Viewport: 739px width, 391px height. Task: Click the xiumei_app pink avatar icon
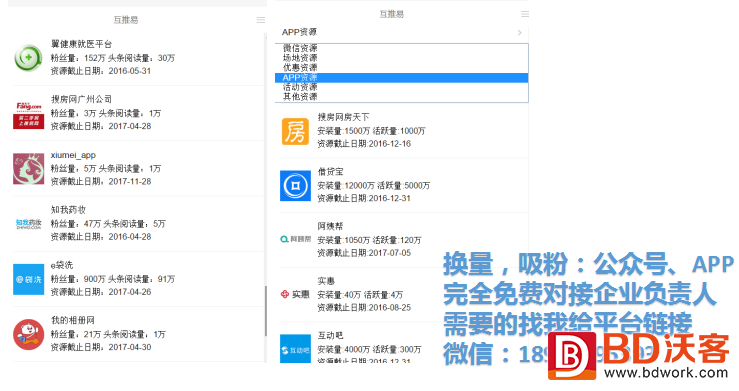point(28,169)
